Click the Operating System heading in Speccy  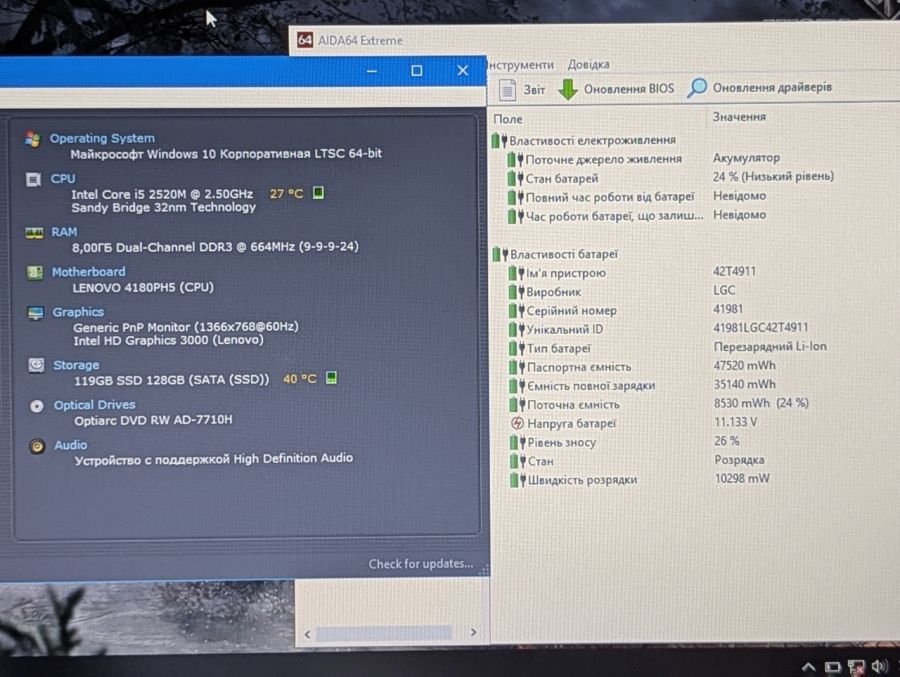tap(102, 138)
